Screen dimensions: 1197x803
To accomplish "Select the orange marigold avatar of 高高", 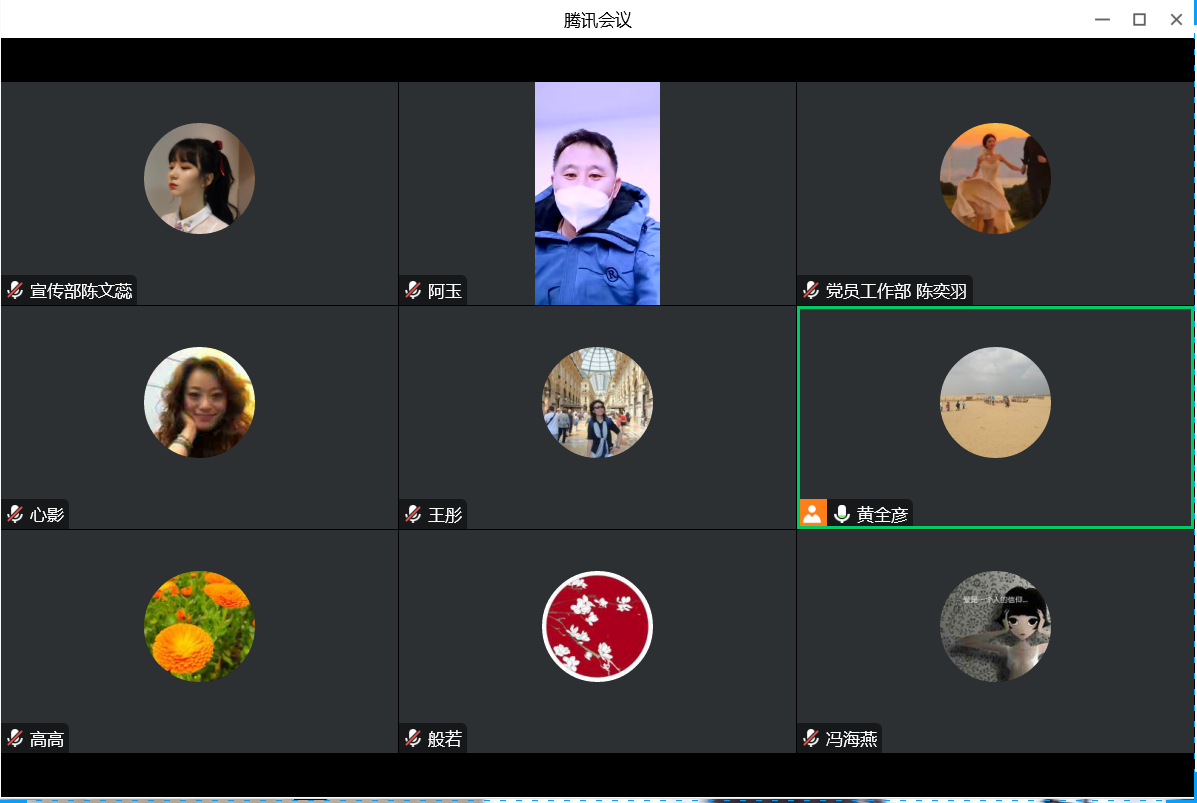I will (x=199, y=626).
